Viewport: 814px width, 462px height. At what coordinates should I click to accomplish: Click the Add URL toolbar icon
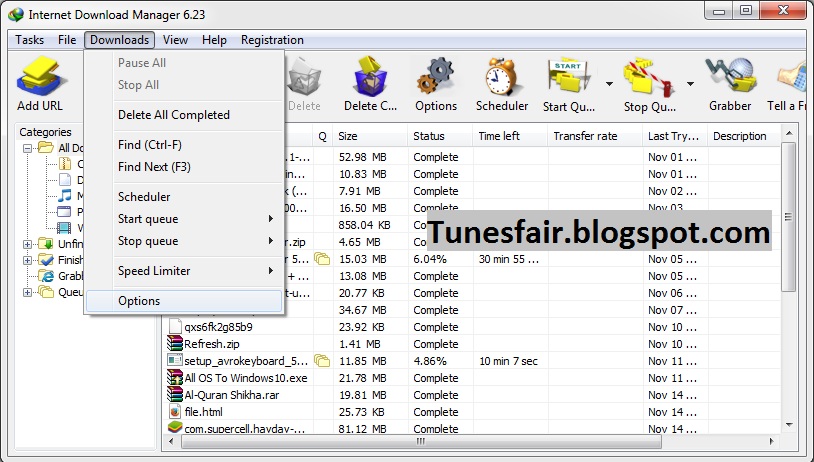point(40,78)
